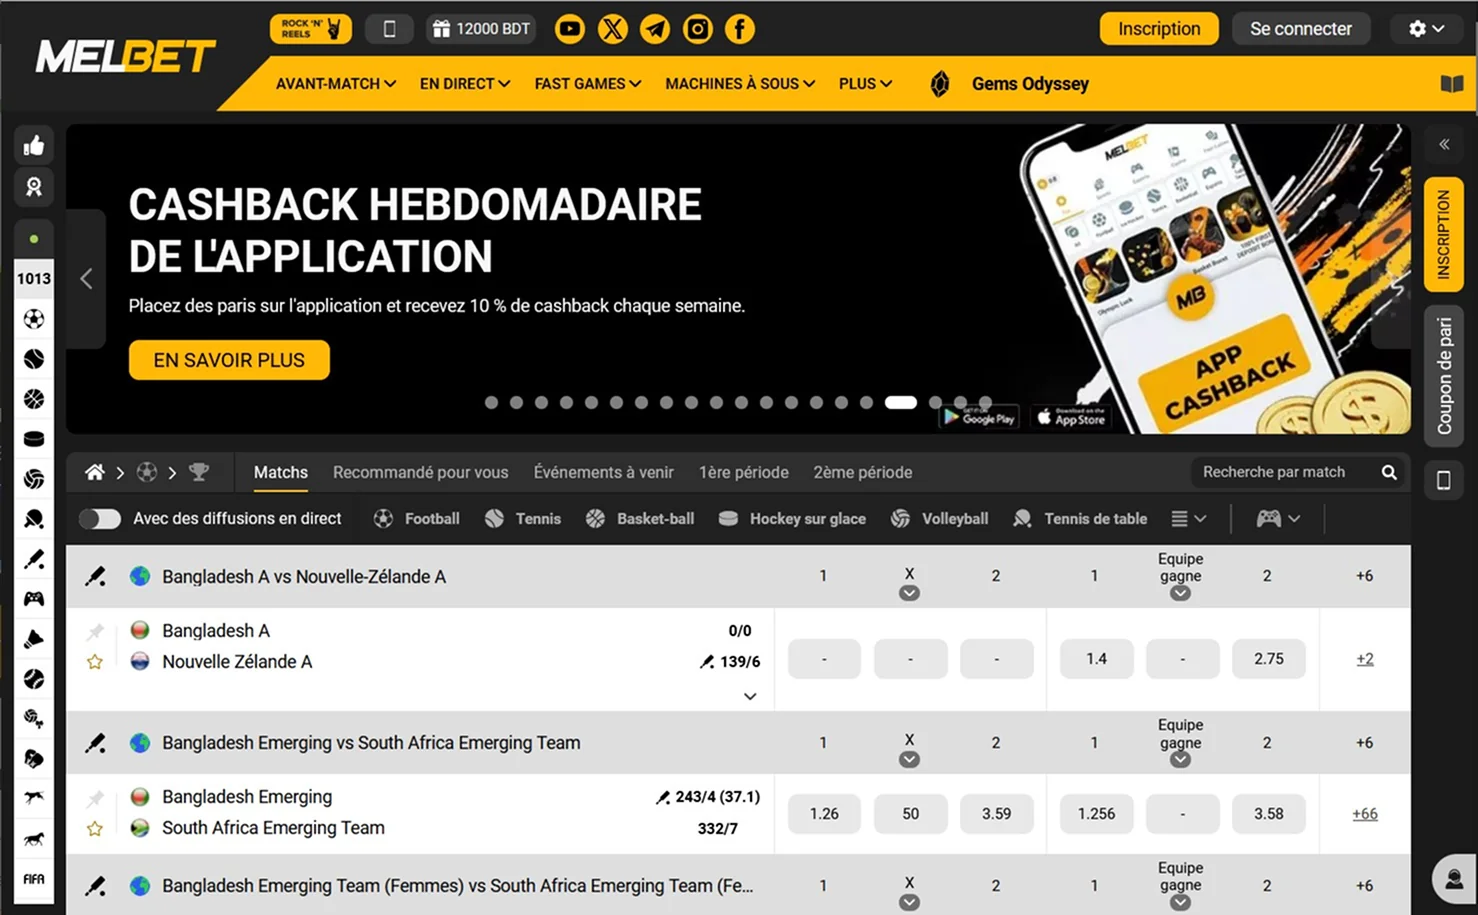Select football in the left sidebar
This screenshot has height=915, width=1478.
tap(34, 319)
